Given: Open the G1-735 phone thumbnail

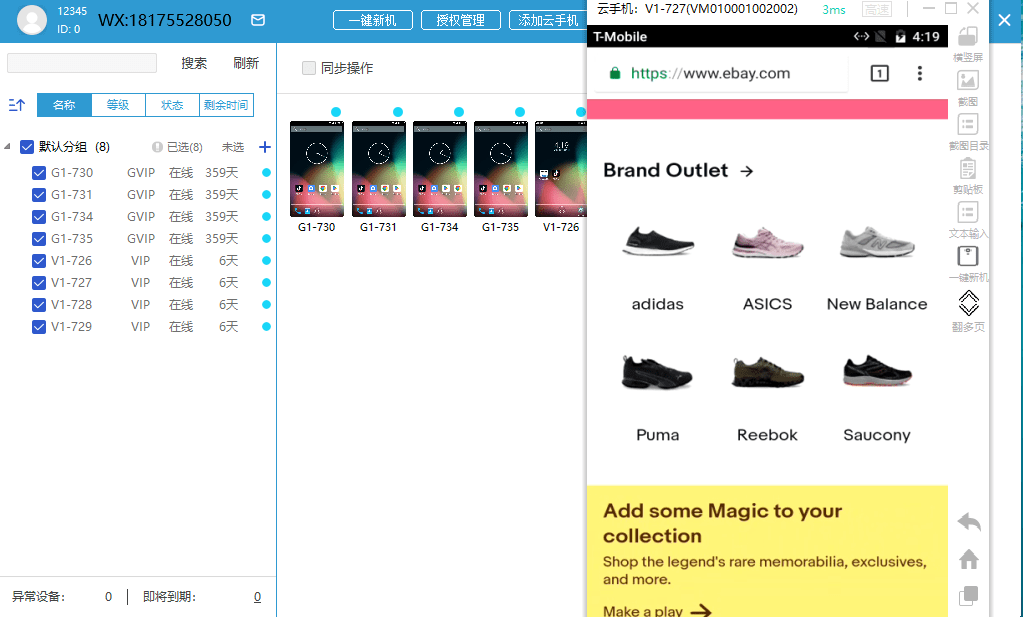Looking at the screenshot, I should click(x=501, y=169).
